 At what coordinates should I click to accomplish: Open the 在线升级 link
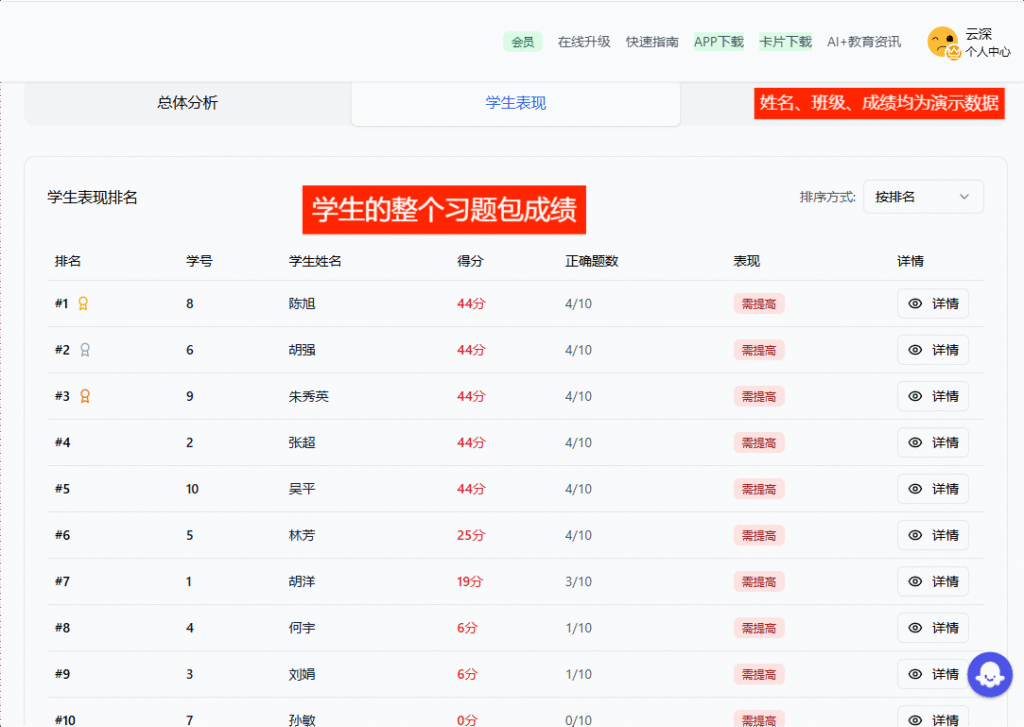(584, 42)
